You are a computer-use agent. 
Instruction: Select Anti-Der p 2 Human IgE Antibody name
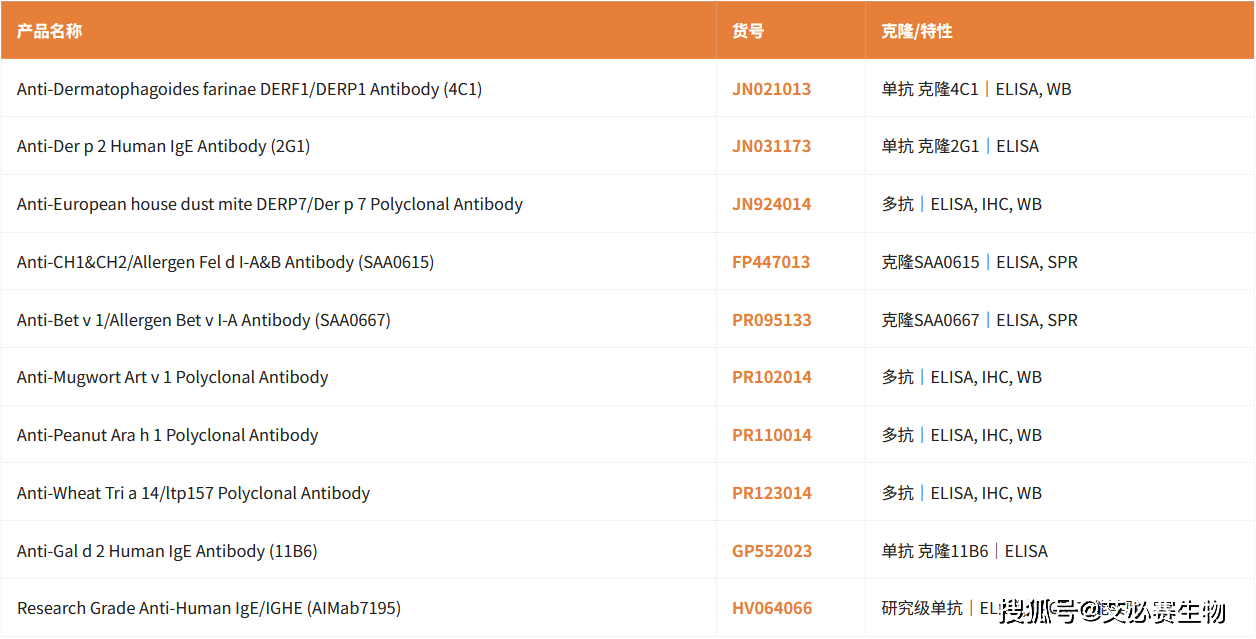pos(163,146)
